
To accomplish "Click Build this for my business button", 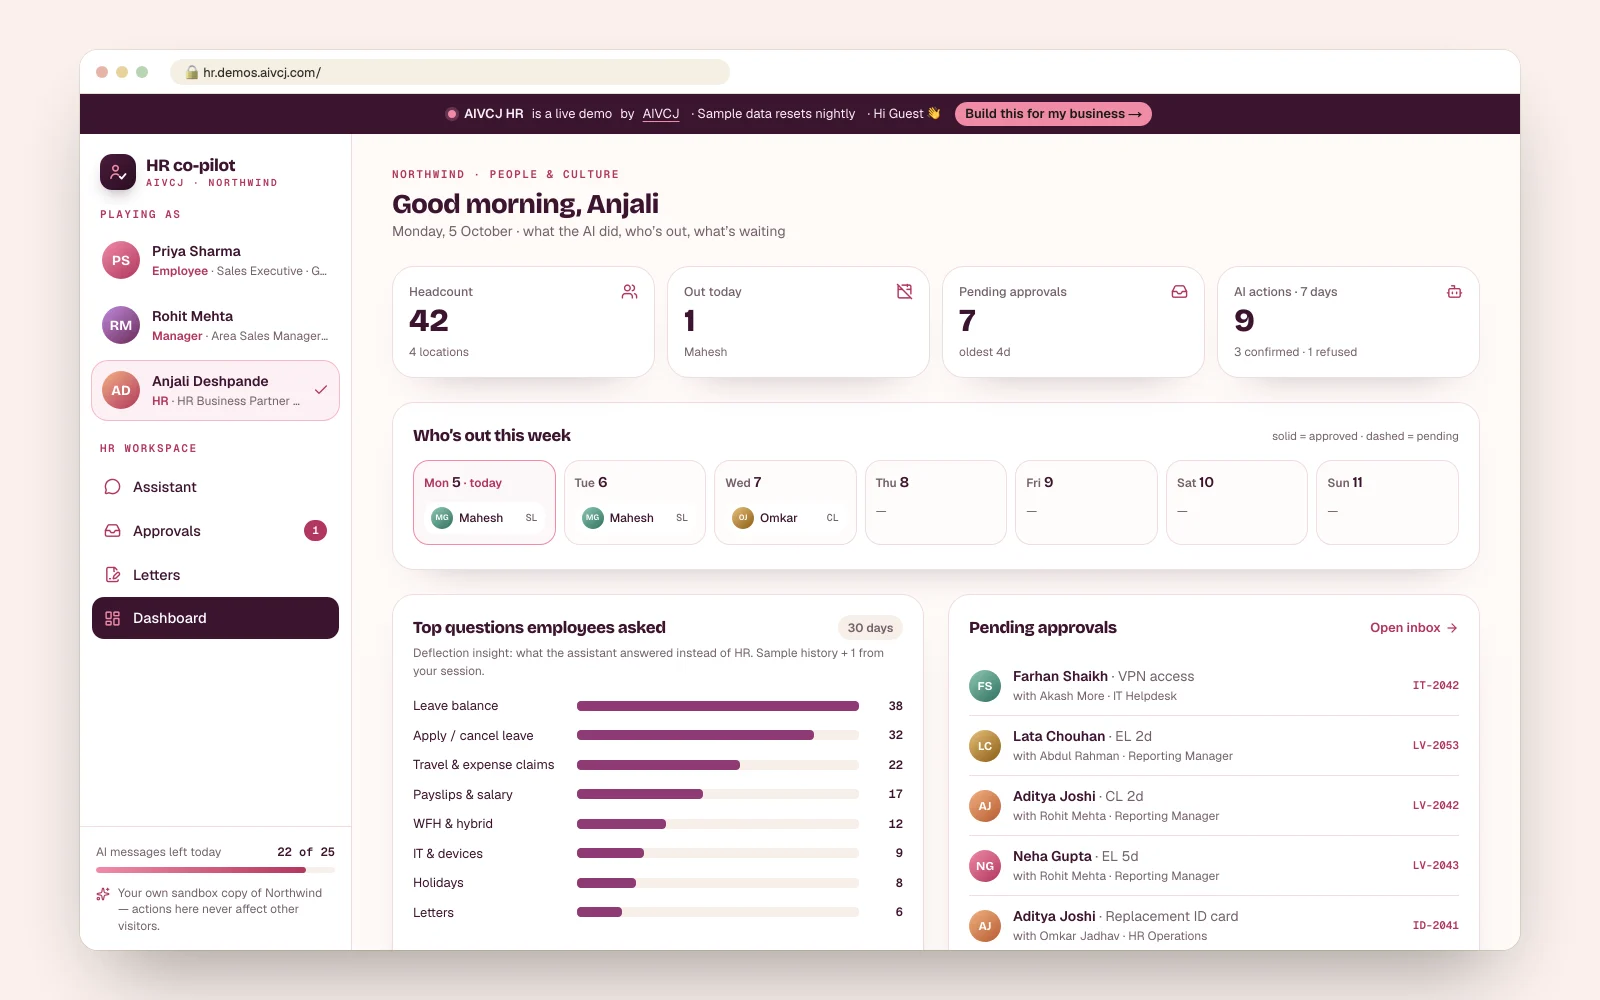I will (1053, 114).
